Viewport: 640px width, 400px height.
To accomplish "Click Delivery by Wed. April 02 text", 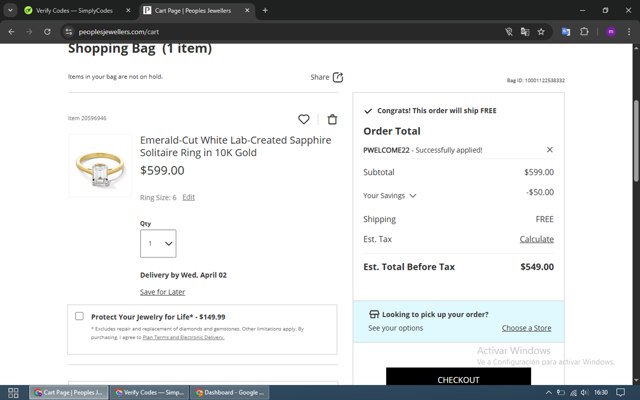I will click(183, 275).
